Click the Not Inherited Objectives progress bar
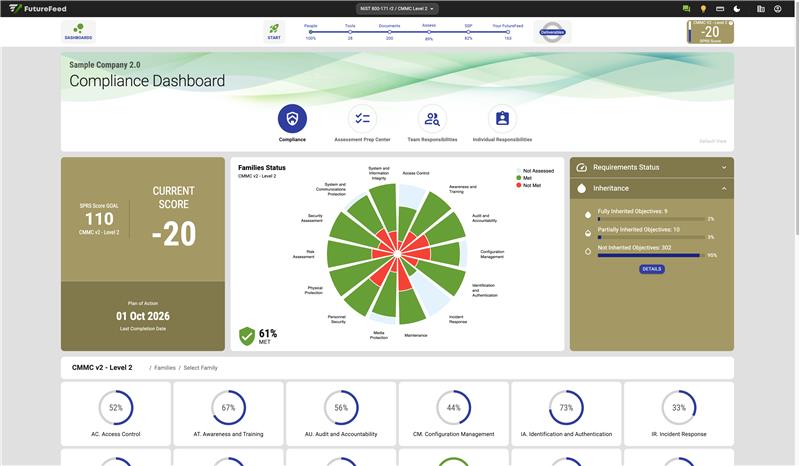This screenshot has width=800, height=466. click(651, 255)
